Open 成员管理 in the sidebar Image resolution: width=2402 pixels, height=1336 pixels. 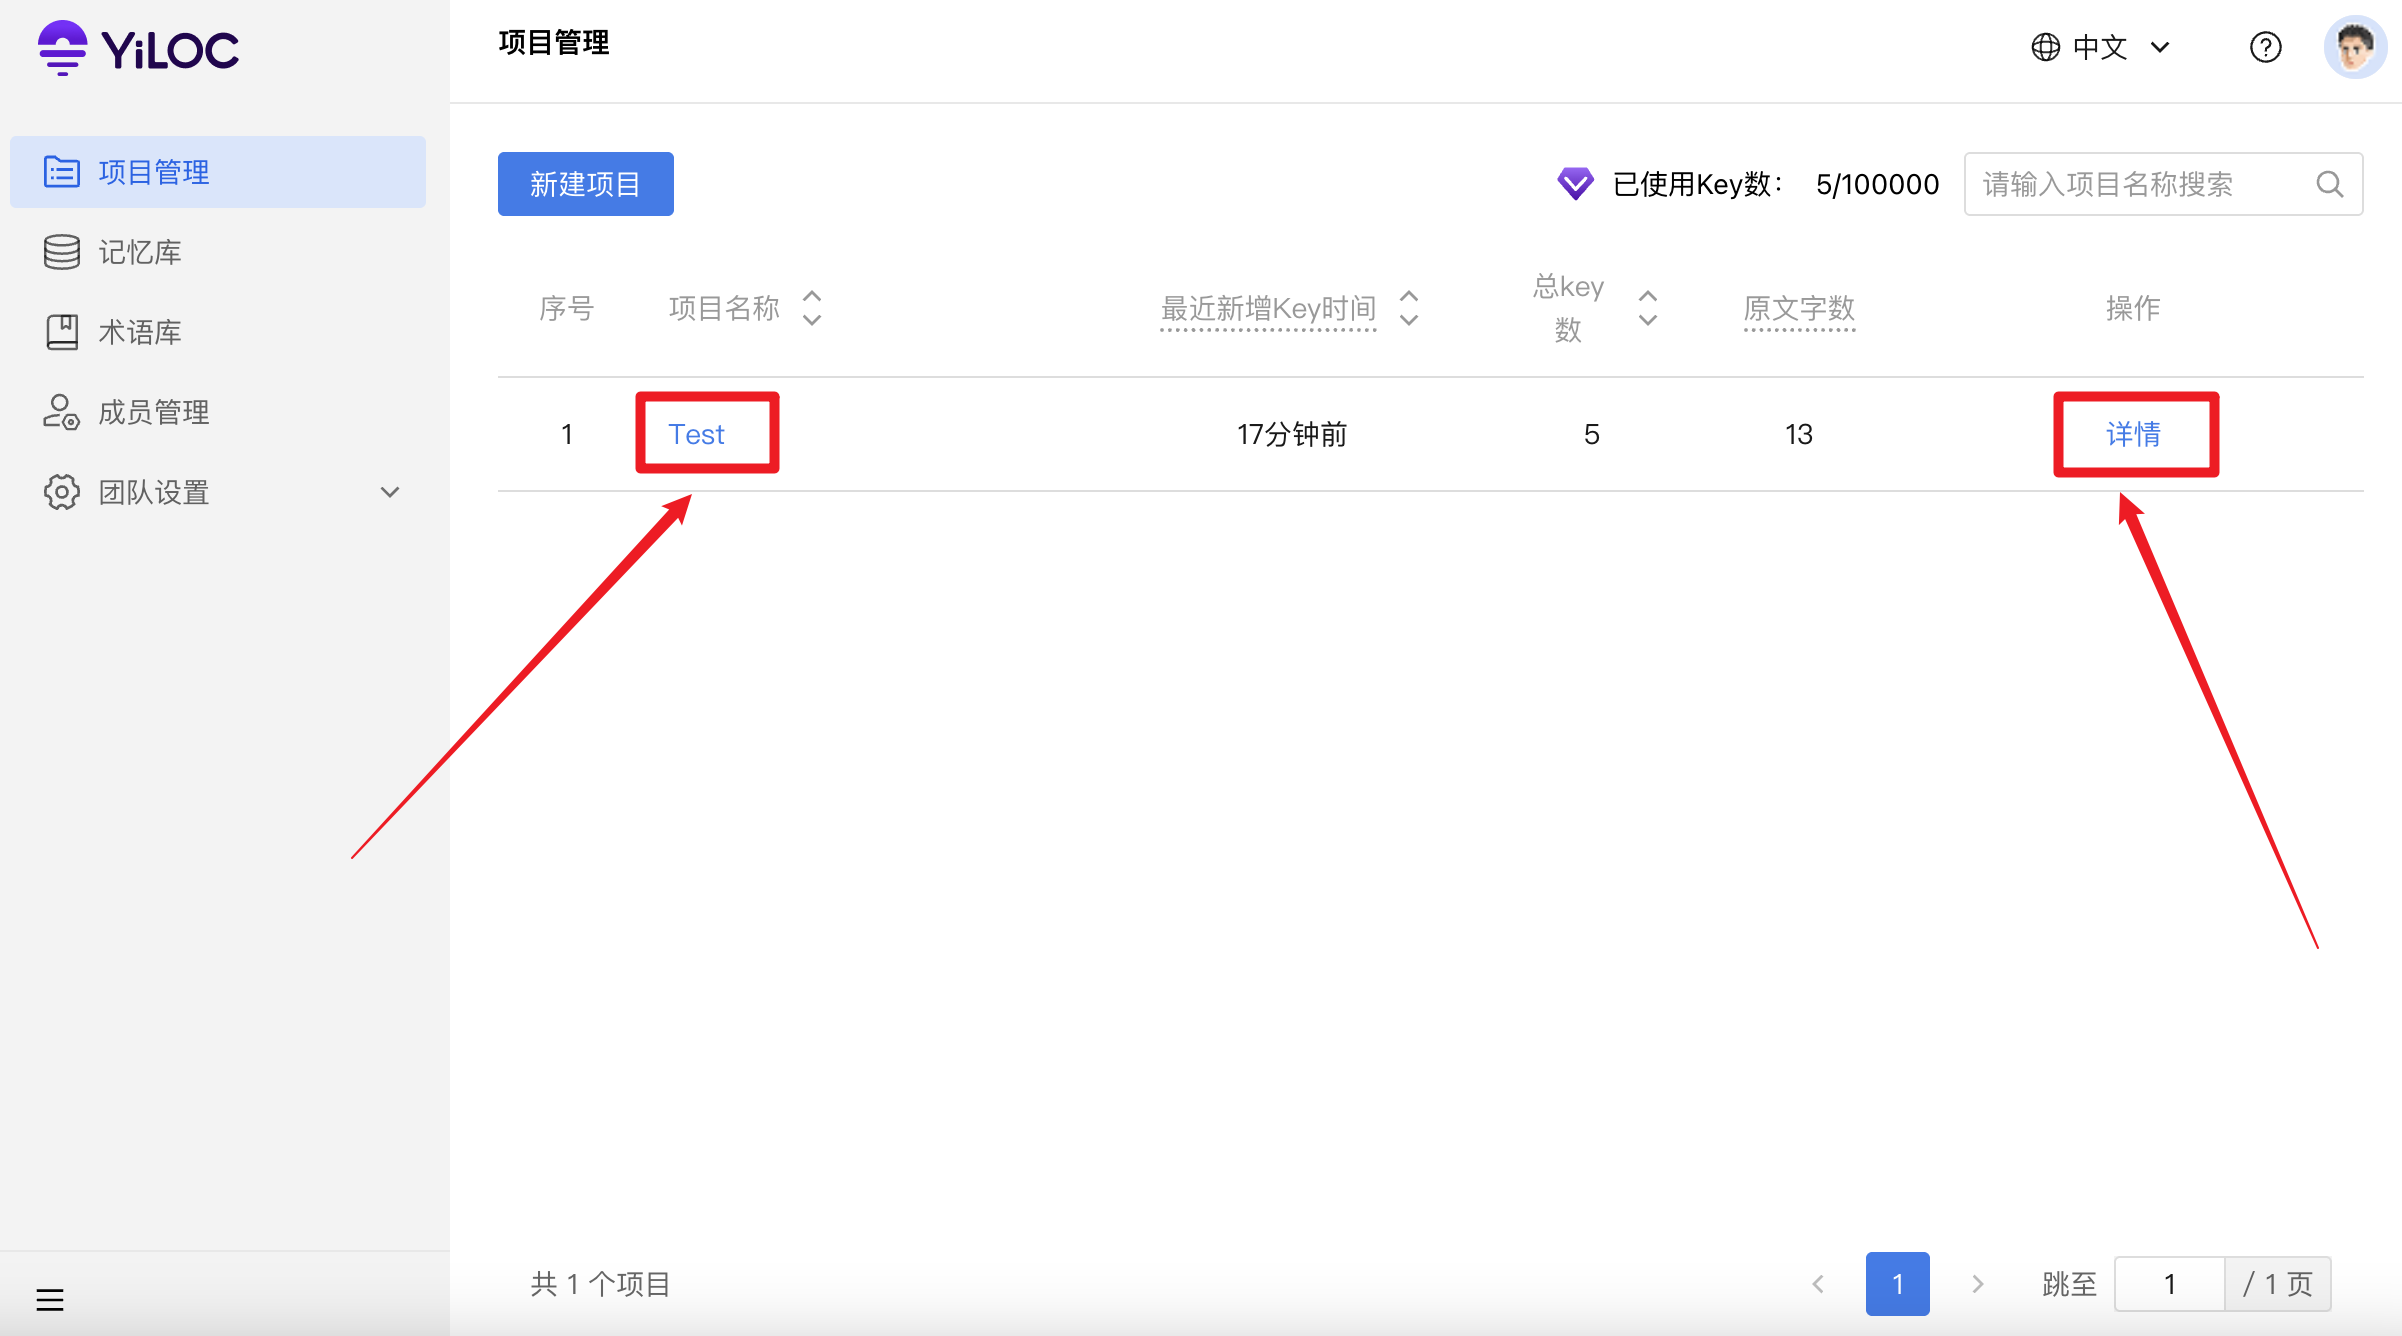(x=218, y=412)
